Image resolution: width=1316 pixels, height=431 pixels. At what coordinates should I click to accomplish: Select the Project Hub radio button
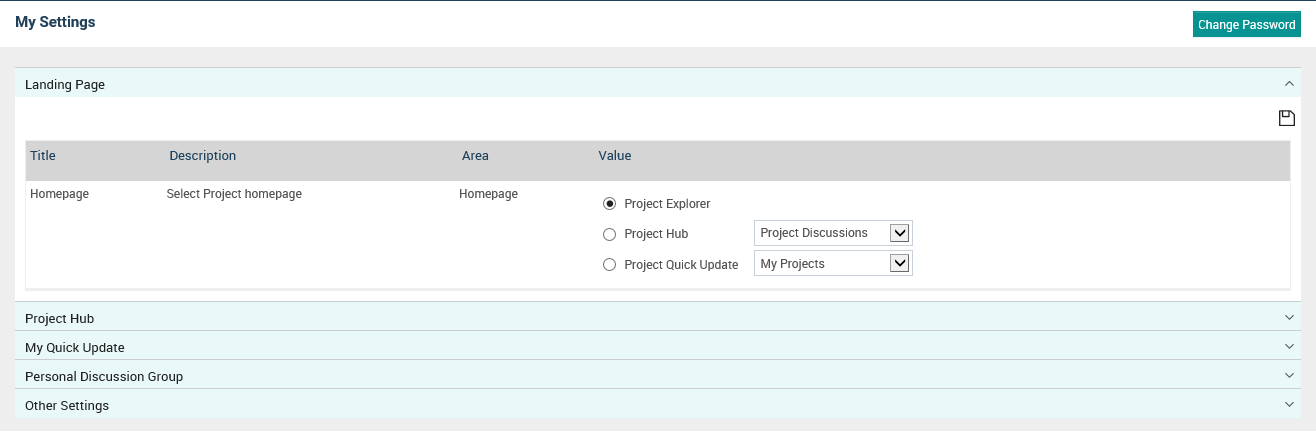click(609, 234)
